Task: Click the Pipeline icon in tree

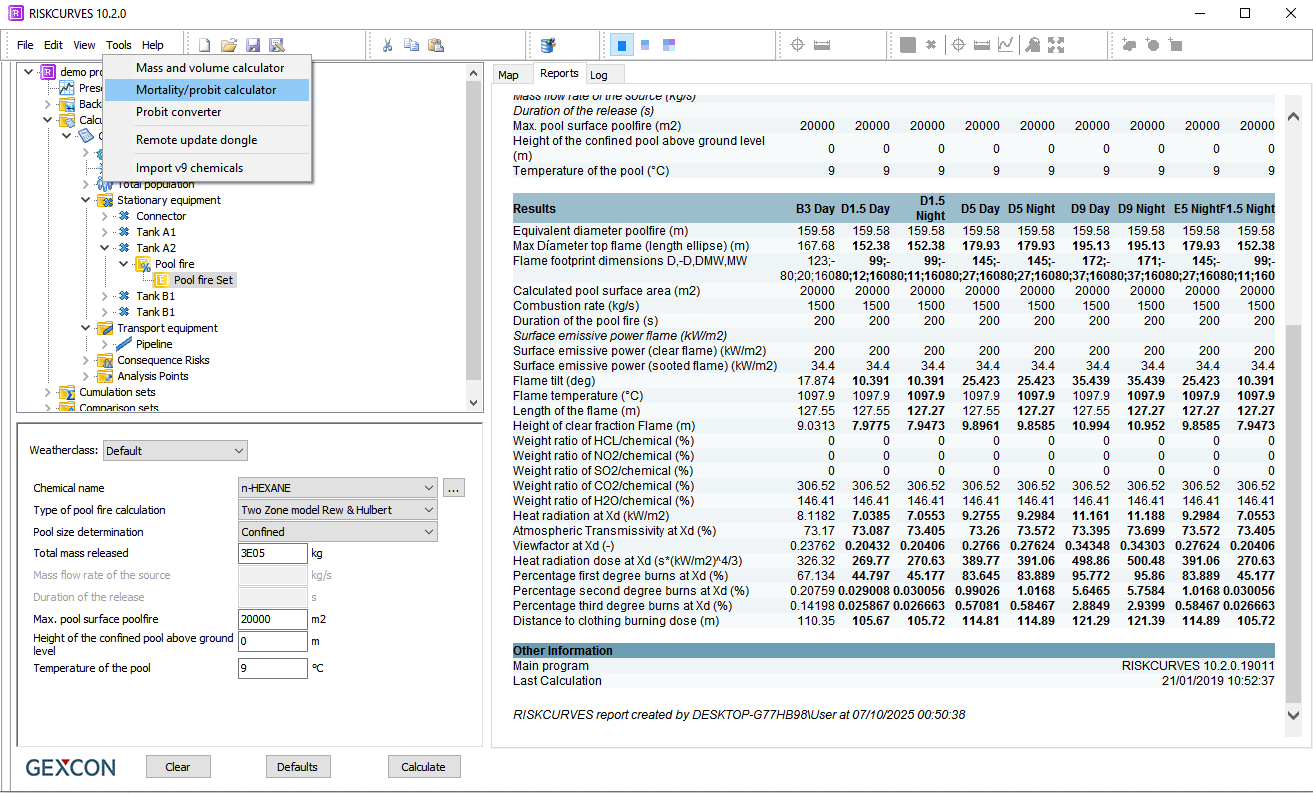Action: 124,344
